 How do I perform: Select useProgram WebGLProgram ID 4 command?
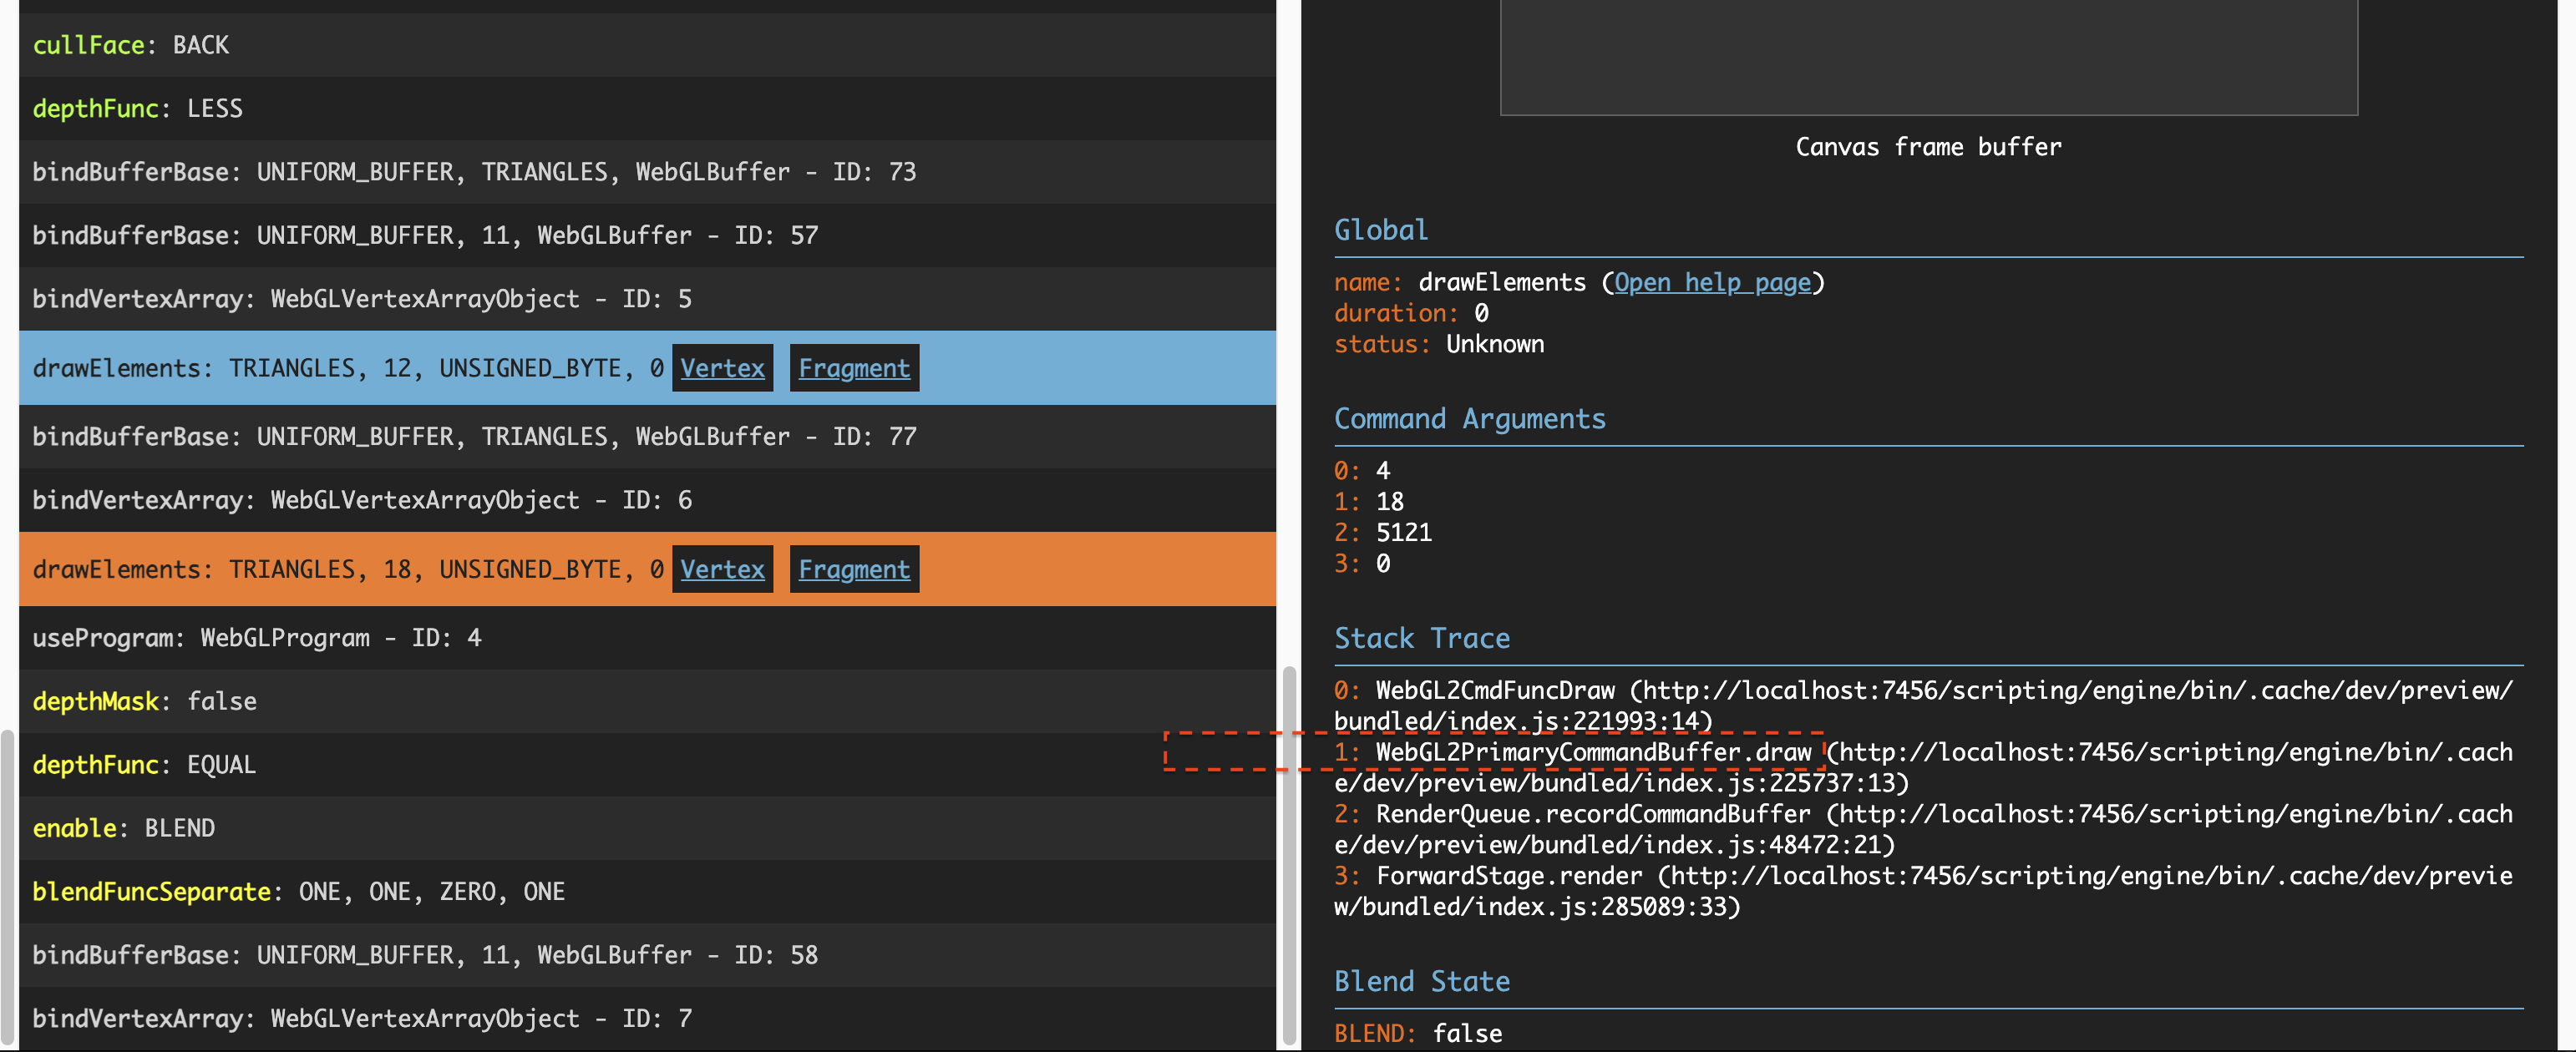point(257,638)
